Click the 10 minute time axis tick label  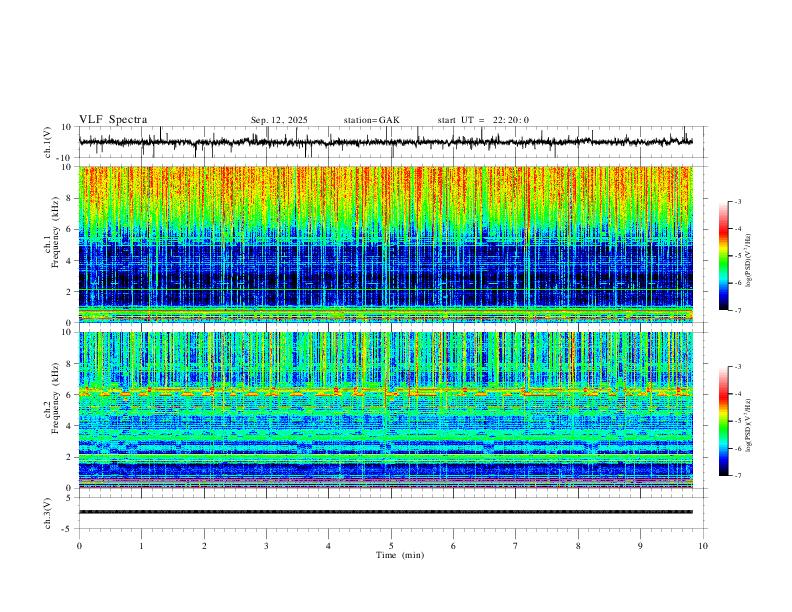click(x=703, y=546)
